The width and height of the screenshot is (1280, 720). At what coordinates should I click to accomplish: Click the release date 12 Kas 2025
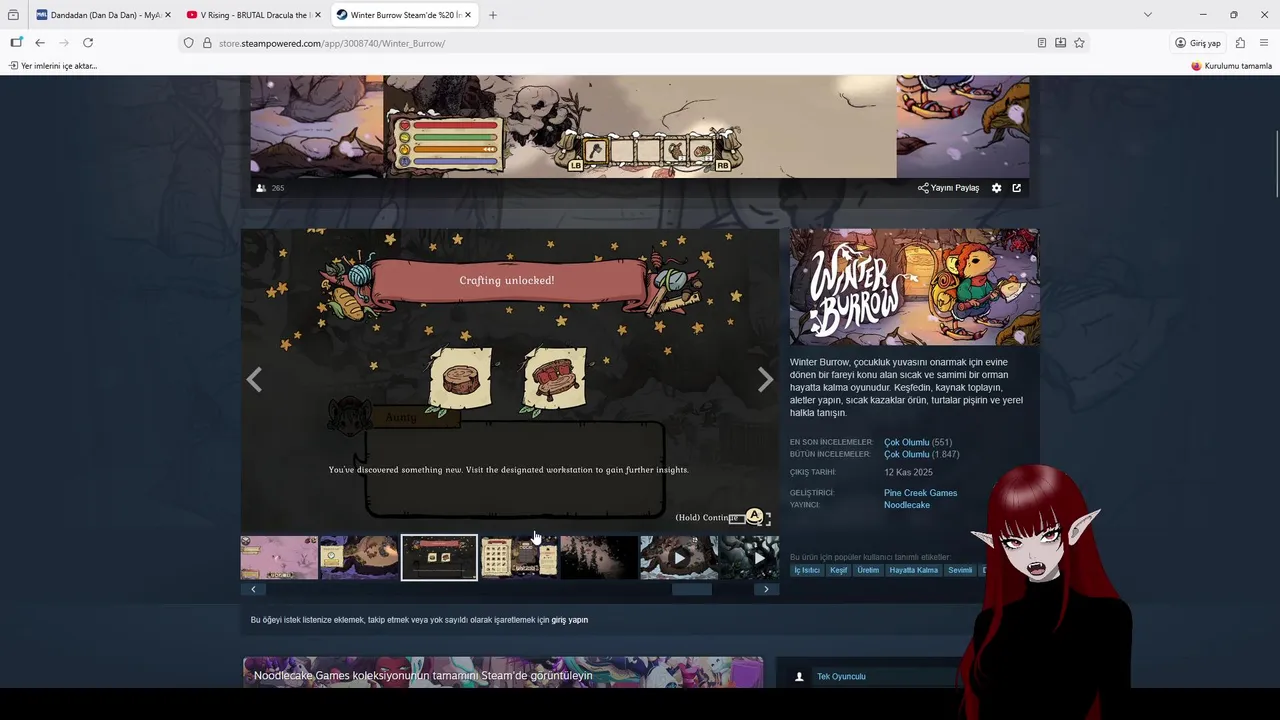point(908,472)
